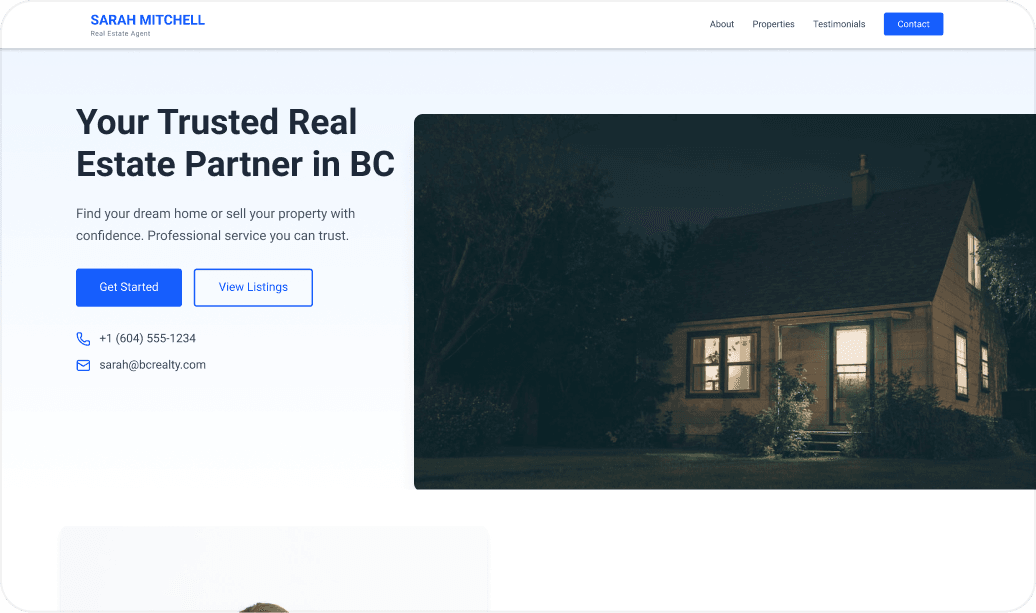Open the Contact page from the navigation
This screenshot has width=1036, height=613.
(912, 23)
